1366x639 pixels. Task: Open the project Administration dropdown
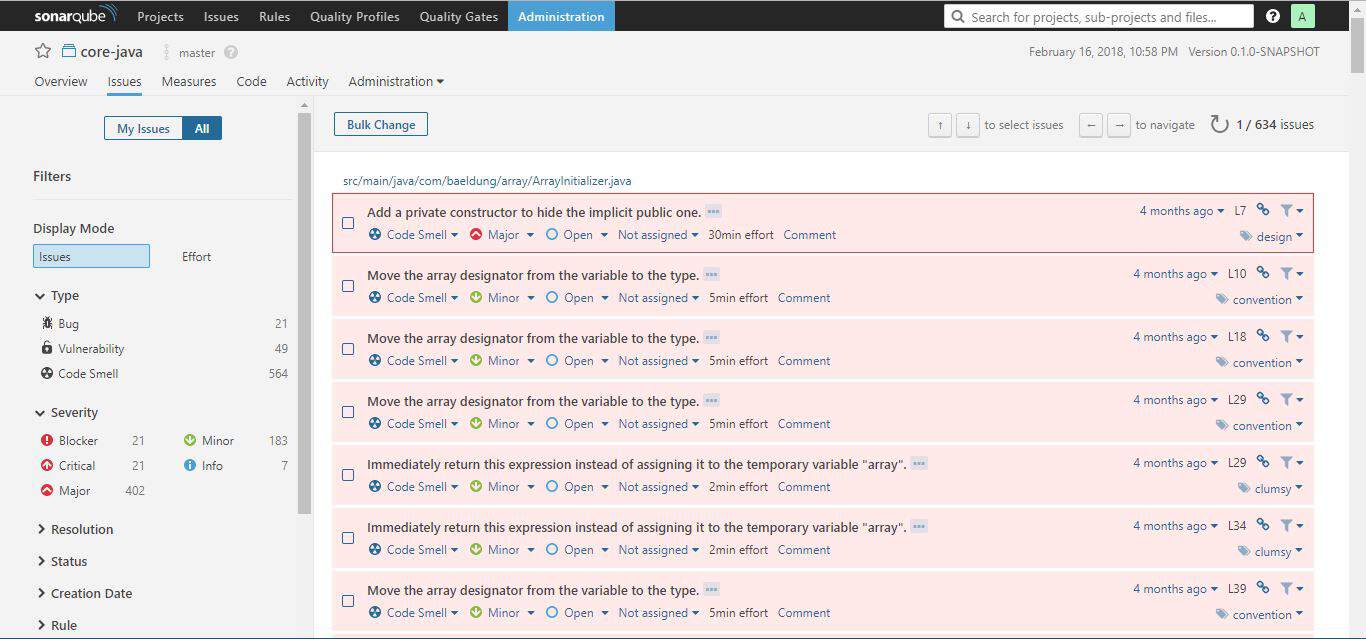[396, 82]
